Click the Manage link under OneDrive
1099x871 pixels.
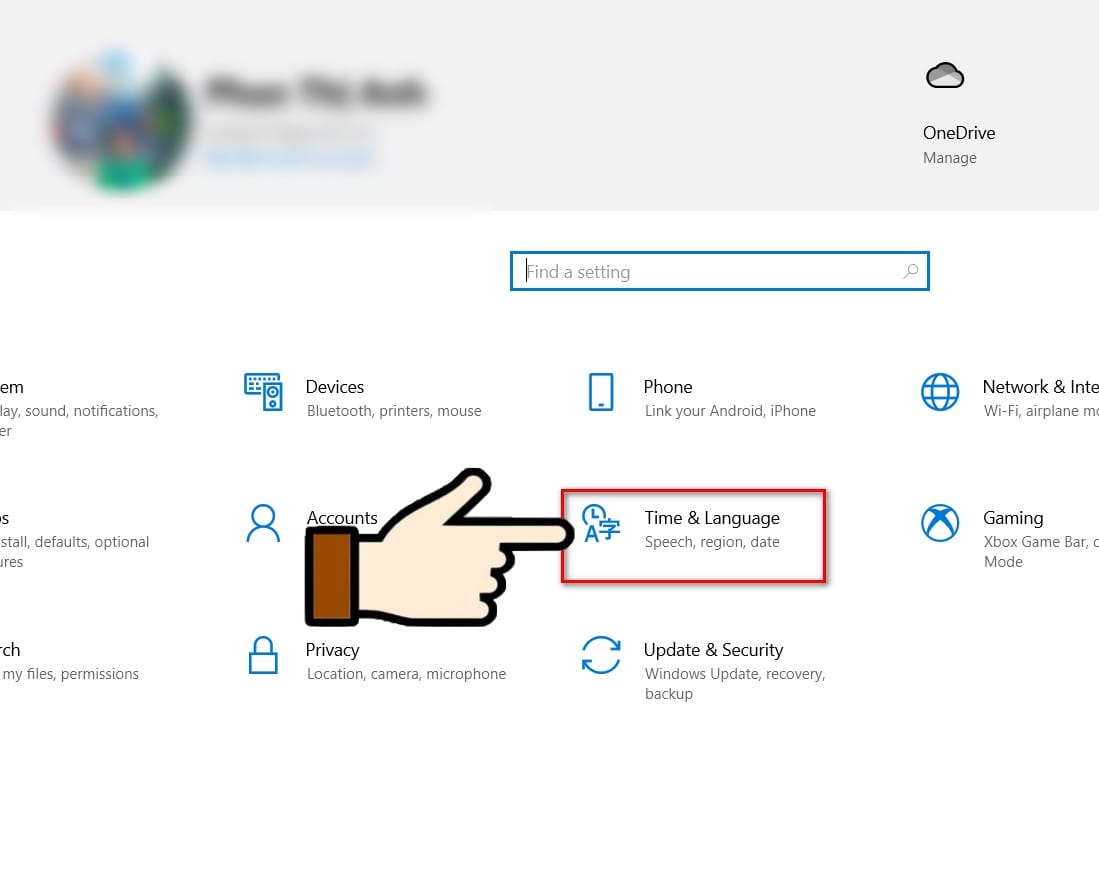(x=949, y=158)
